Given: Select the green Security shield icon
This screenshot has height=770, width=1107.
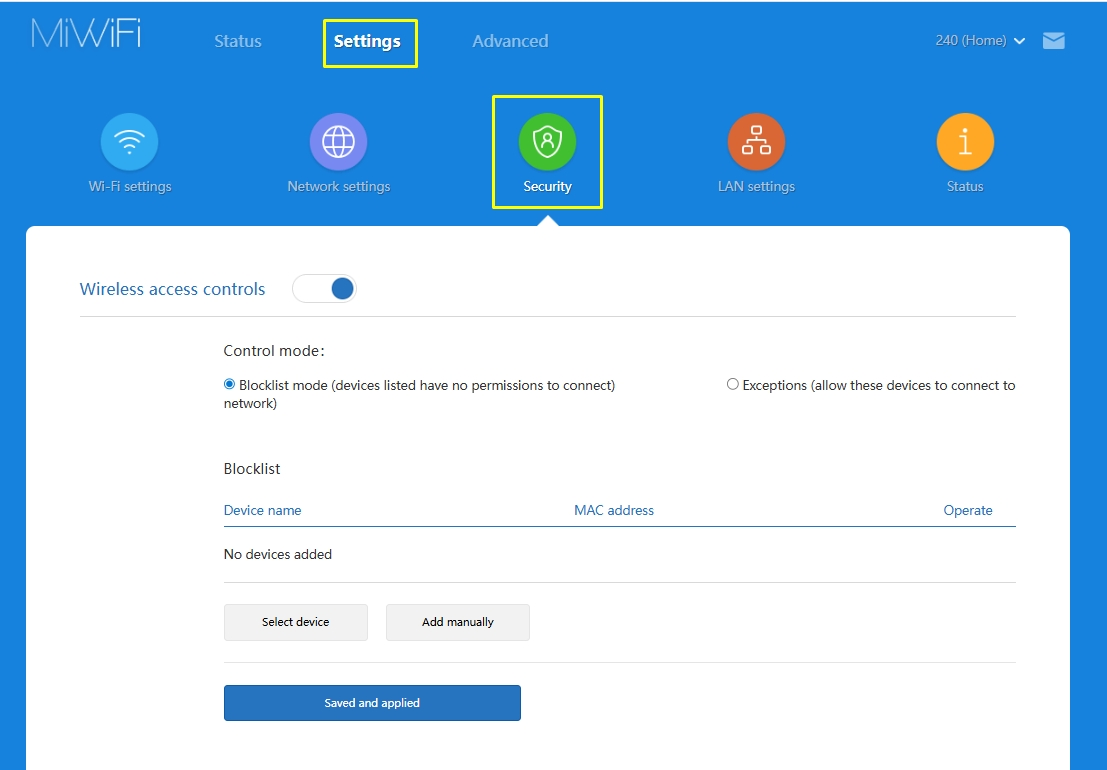Looking at the screenshot, I should pos(547,142).
